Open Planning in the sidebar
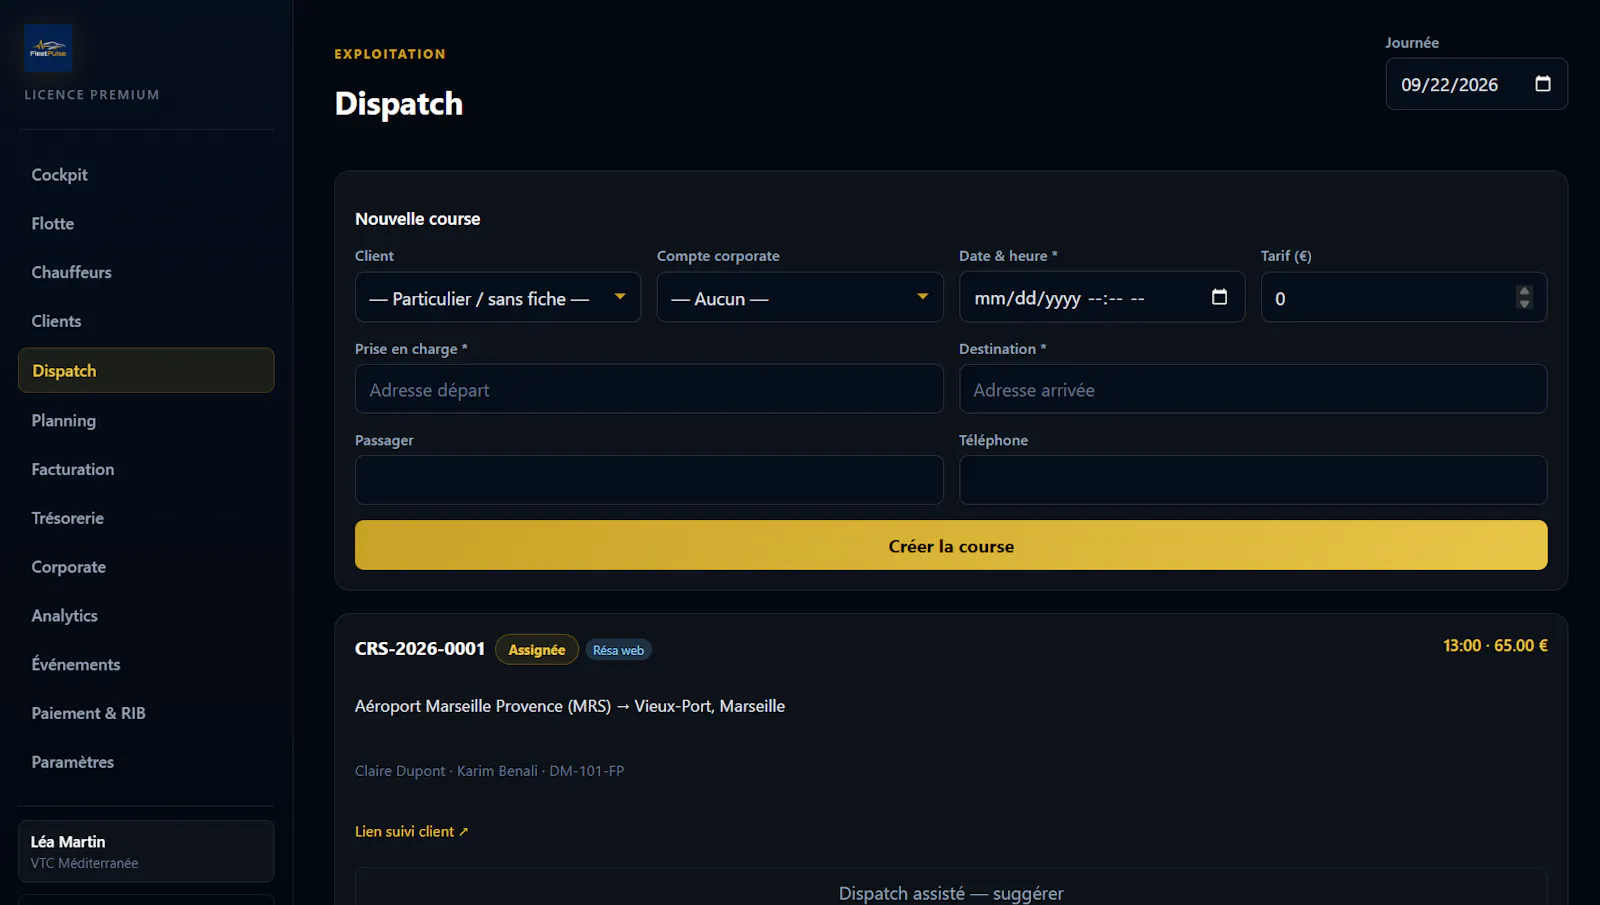 pos(146,421)
